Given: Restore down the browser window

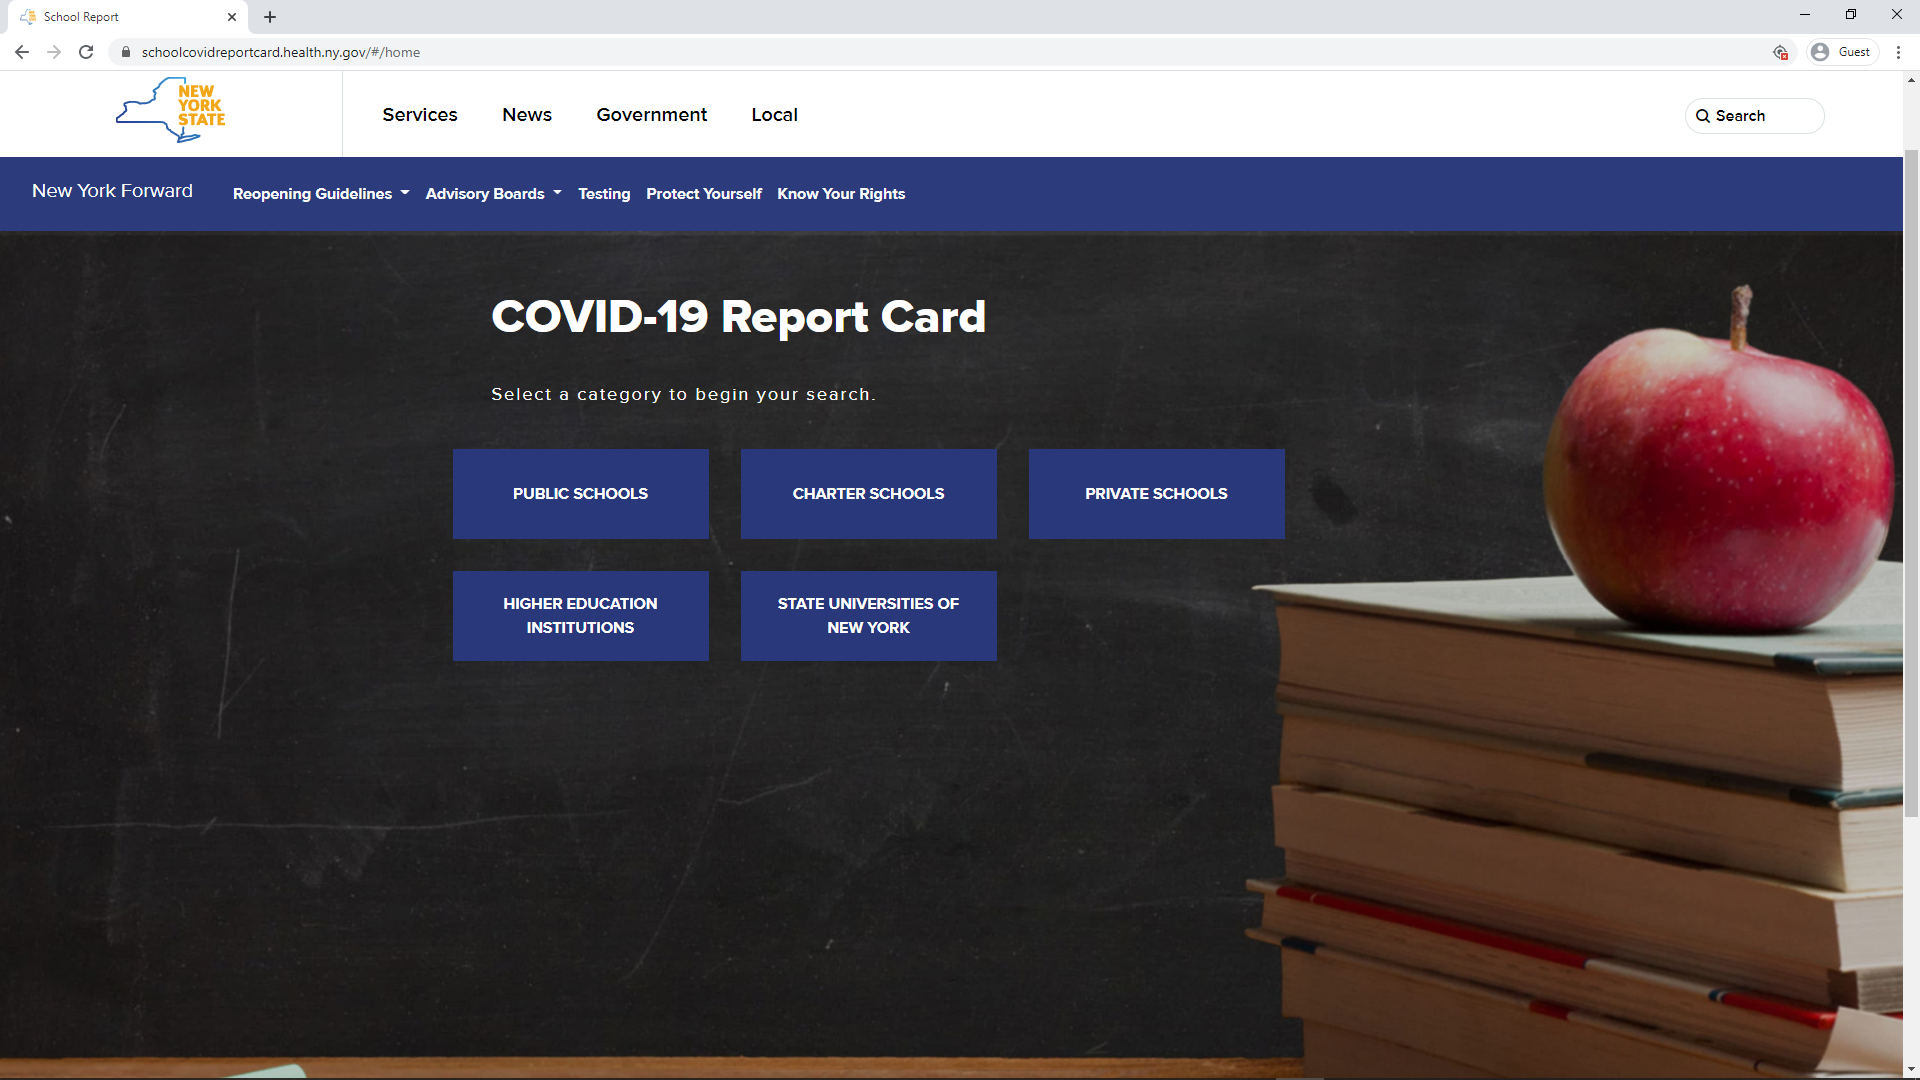Looking at the screenshot, I should [1851, 15].
